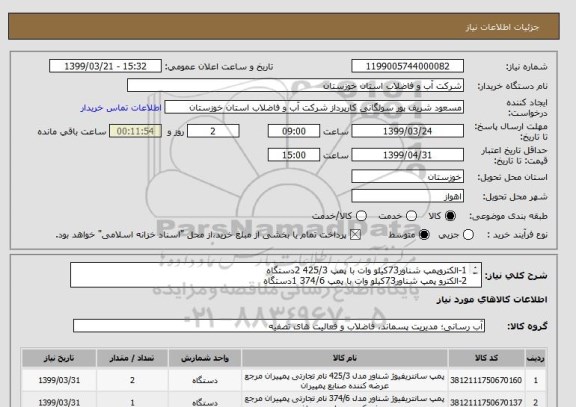This screenshot has height=407, width=576.
Task: Click the announcement date field 1399/03/21 - 15:32
Action: [105, 66]
